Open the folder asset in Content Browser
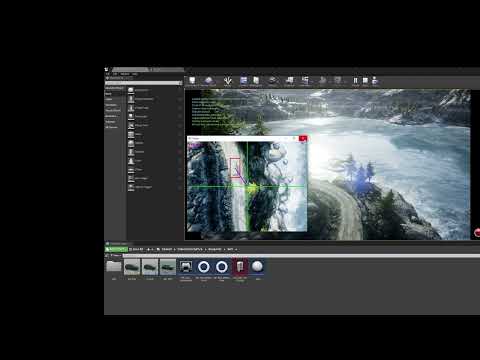The image size is (480, 360). (114, 267)
